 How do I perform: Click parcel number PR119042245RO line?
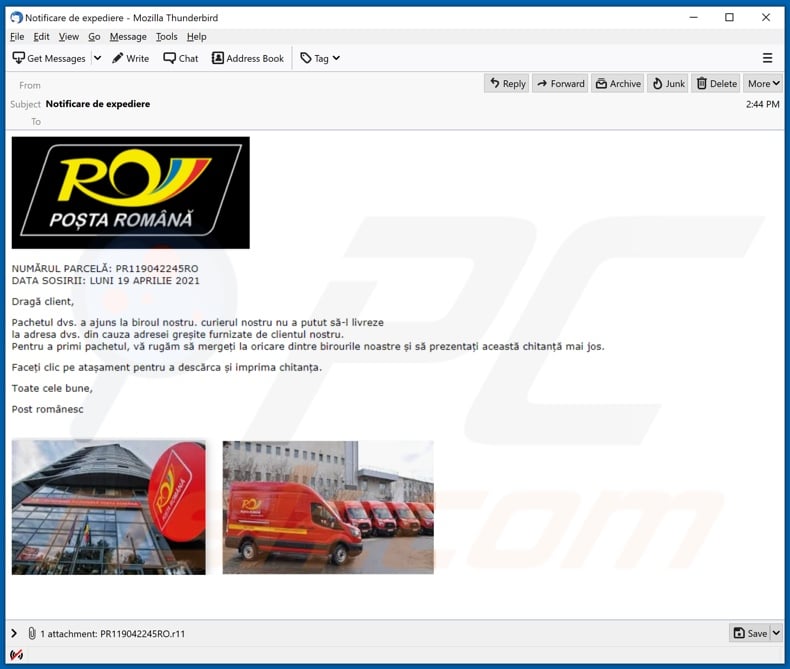[x=105, y=269]
